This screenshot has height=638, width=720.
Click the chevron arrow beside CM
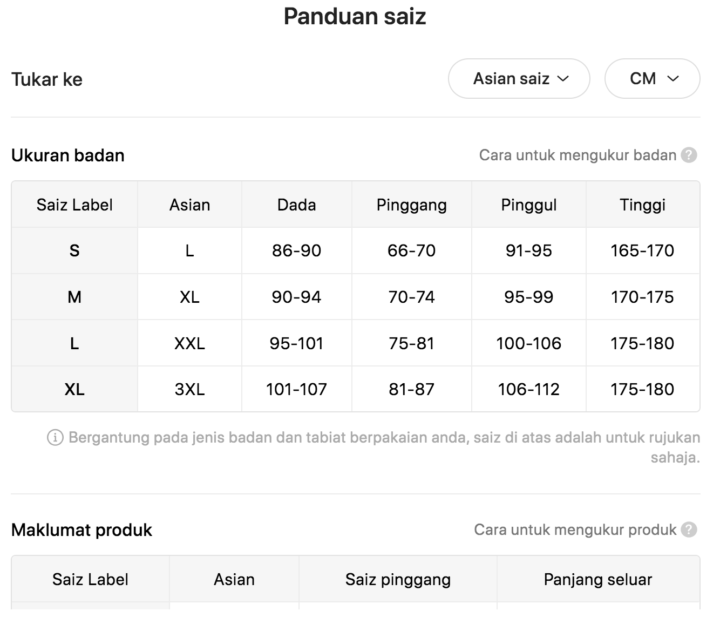click(x=673, y=79)
